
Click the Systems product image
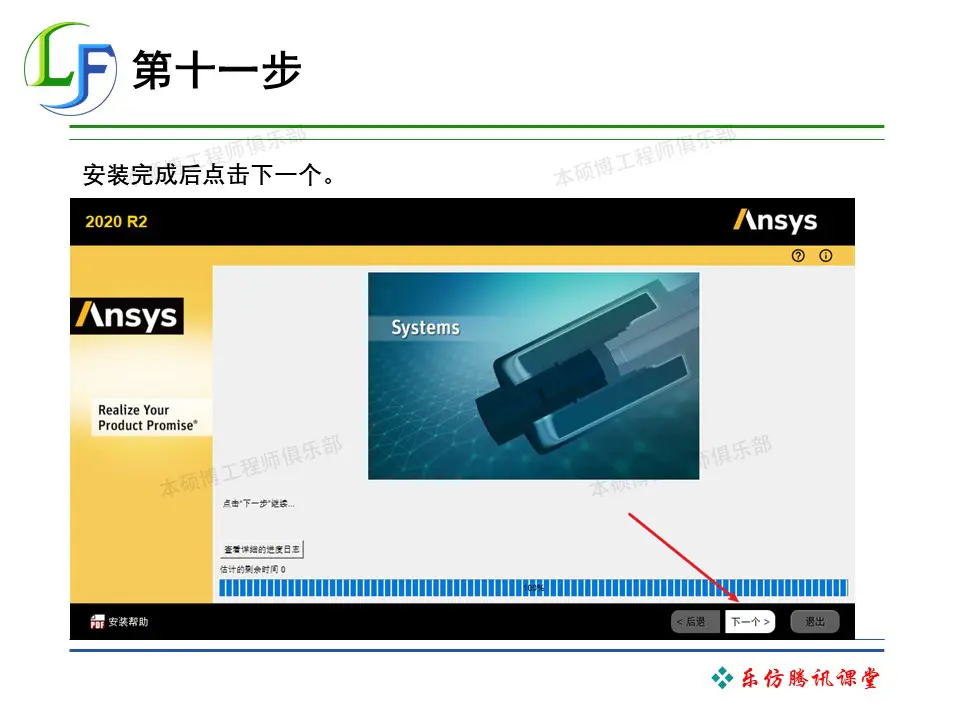(x=533, y=376)
